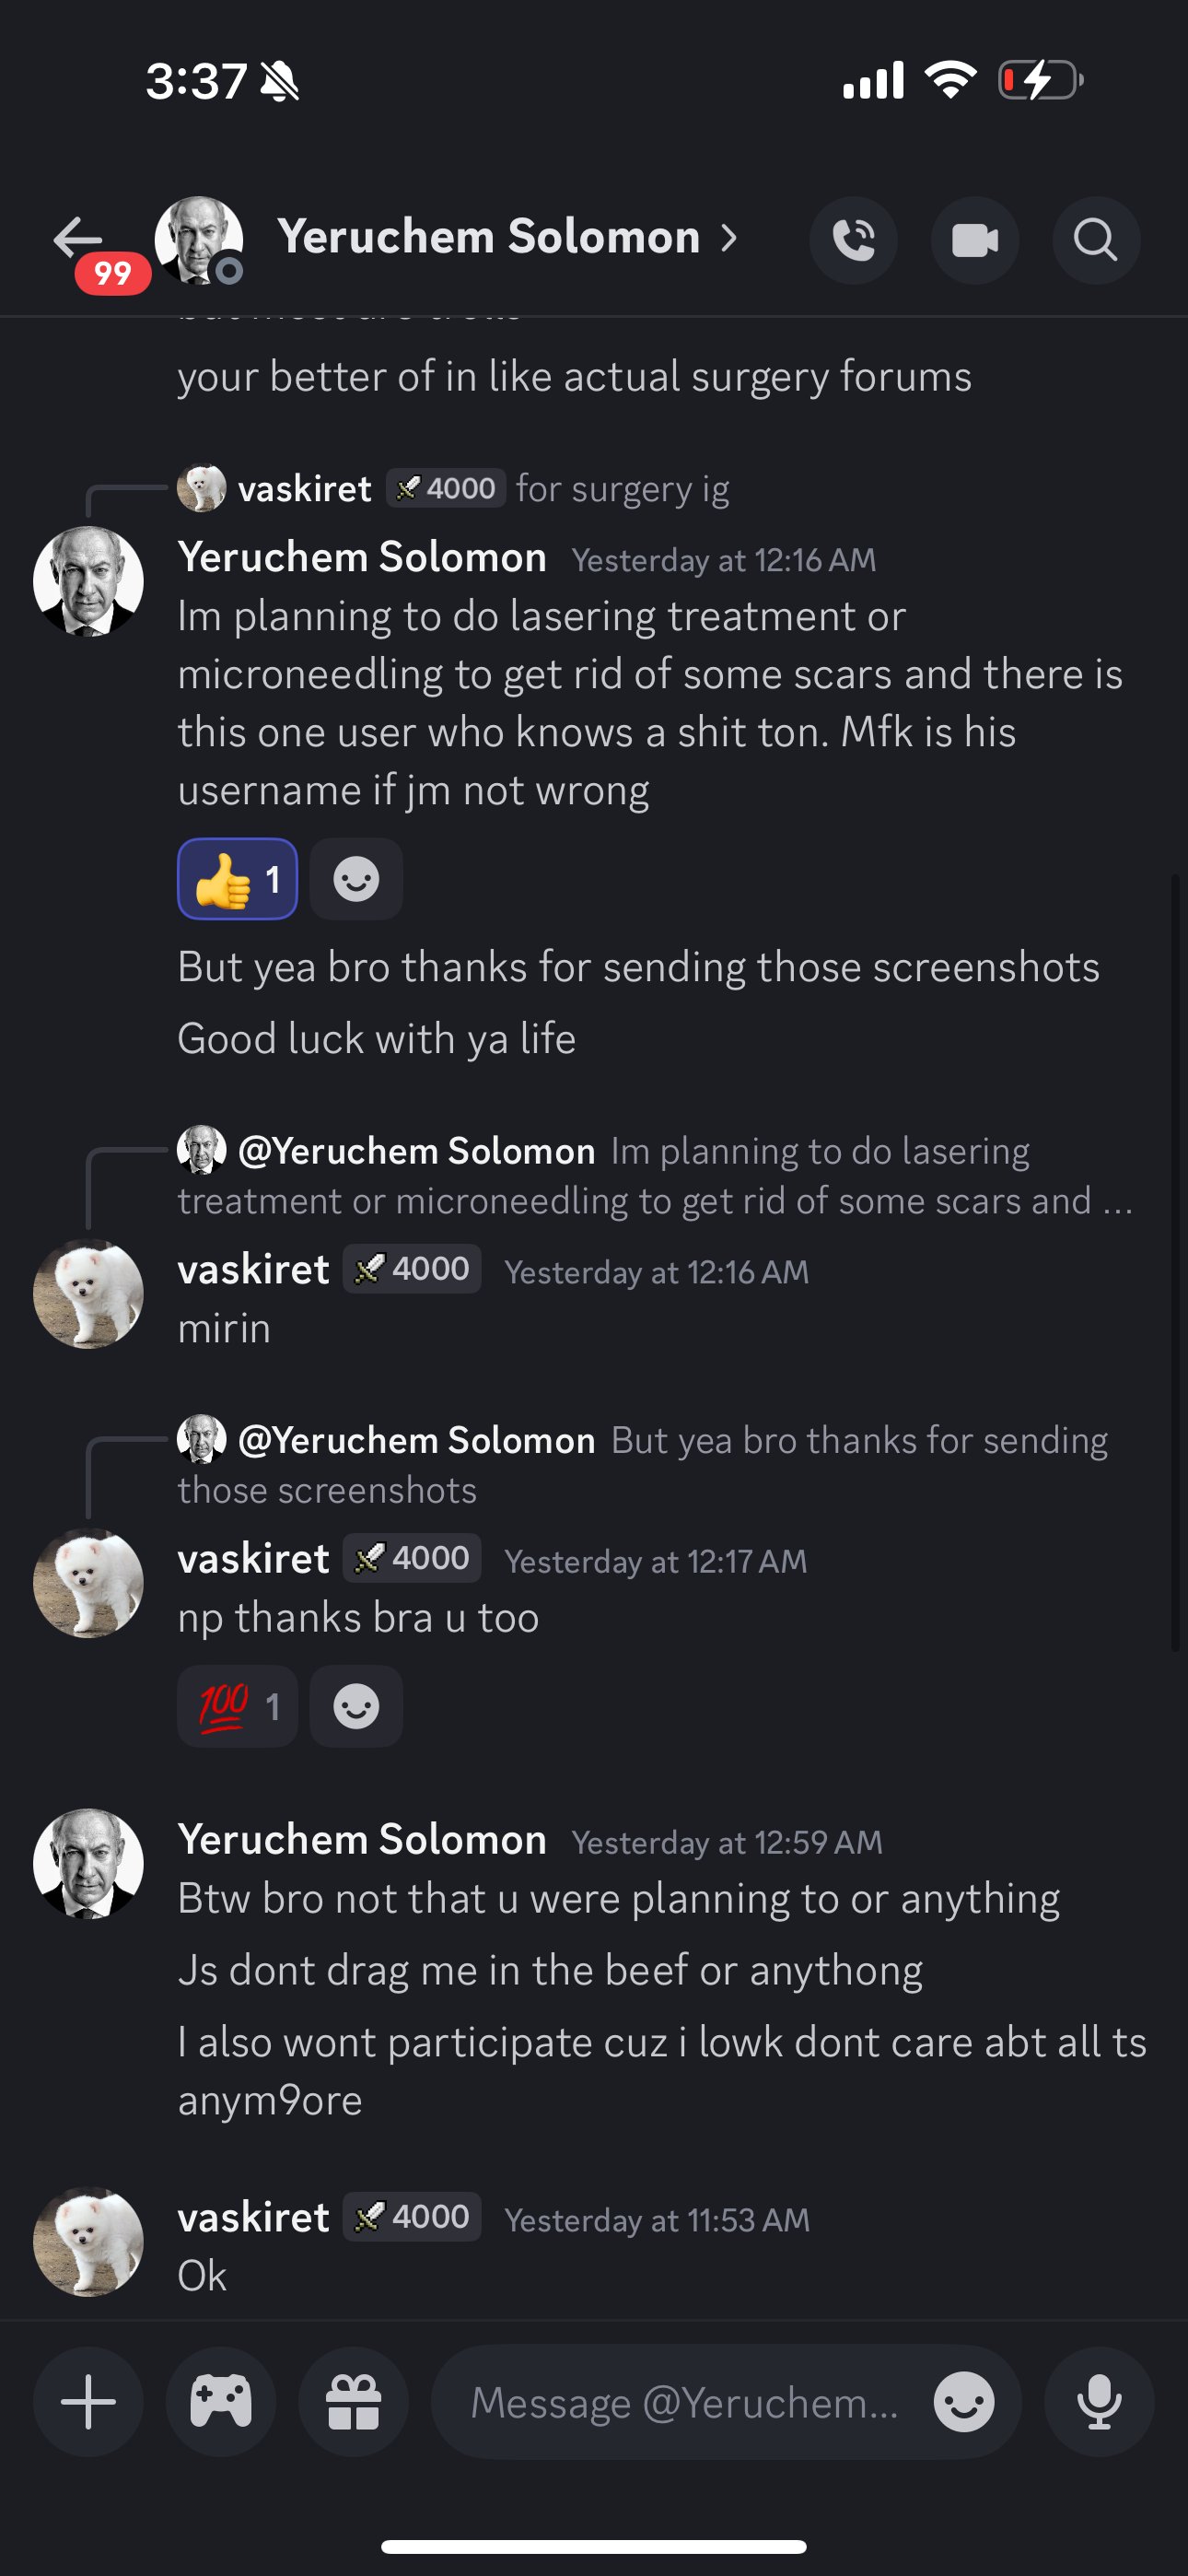Viewport: 1188px width, 2576px height.
Task: Open Yeruchem Solomon profile from the header chevron
Action: [x=729, y=238]
